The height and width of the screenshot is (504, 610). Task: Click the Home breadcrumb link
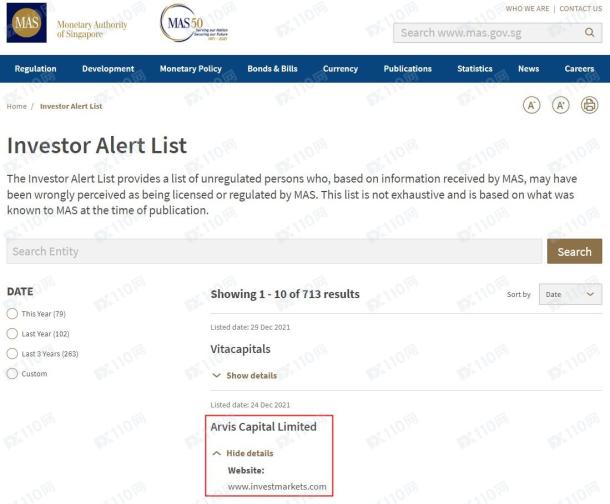pos(17,106)
